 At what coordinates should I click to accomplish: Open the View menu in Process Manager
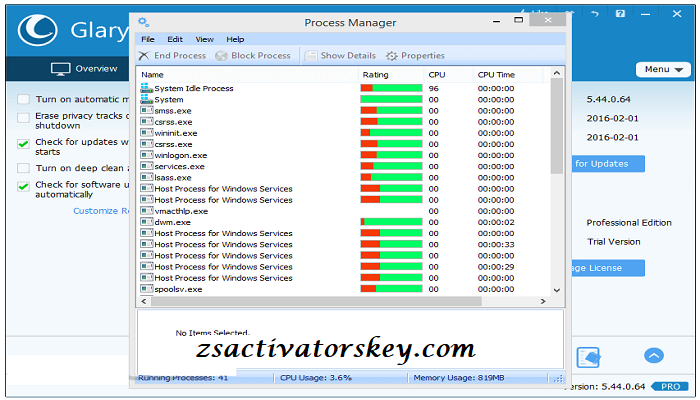click(x=204, y=39)
